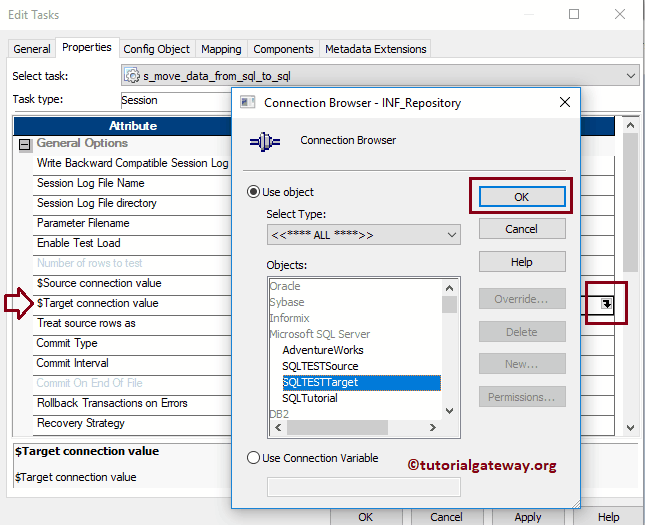Select the Commit Interval attribute row
The height and width of the screenshot is (525, 645).
[132, 363]
